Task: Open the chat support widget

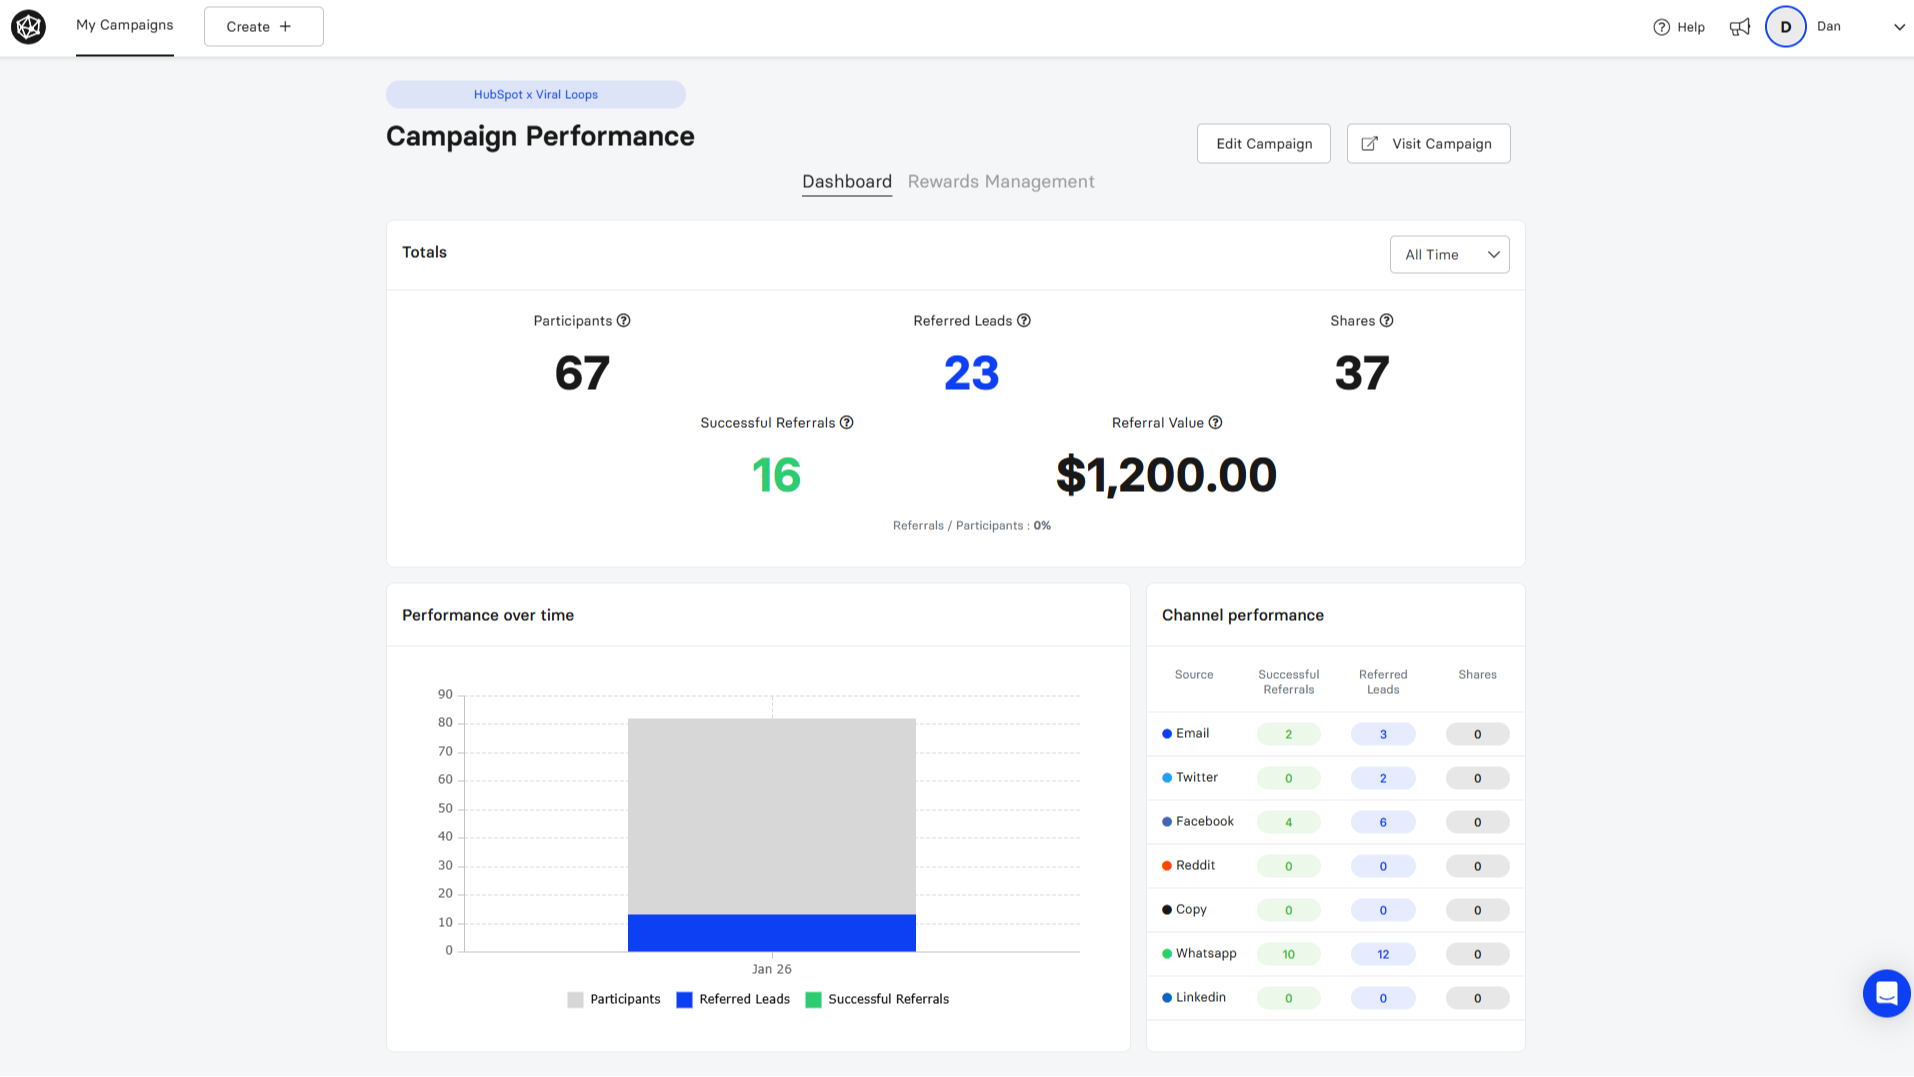Action: (x=1886, y=993)
